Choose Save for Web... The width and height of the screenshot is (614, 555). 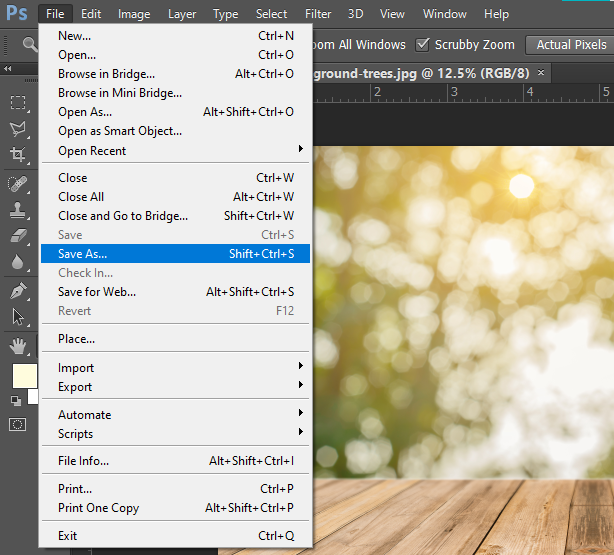[x=175, y=292]
